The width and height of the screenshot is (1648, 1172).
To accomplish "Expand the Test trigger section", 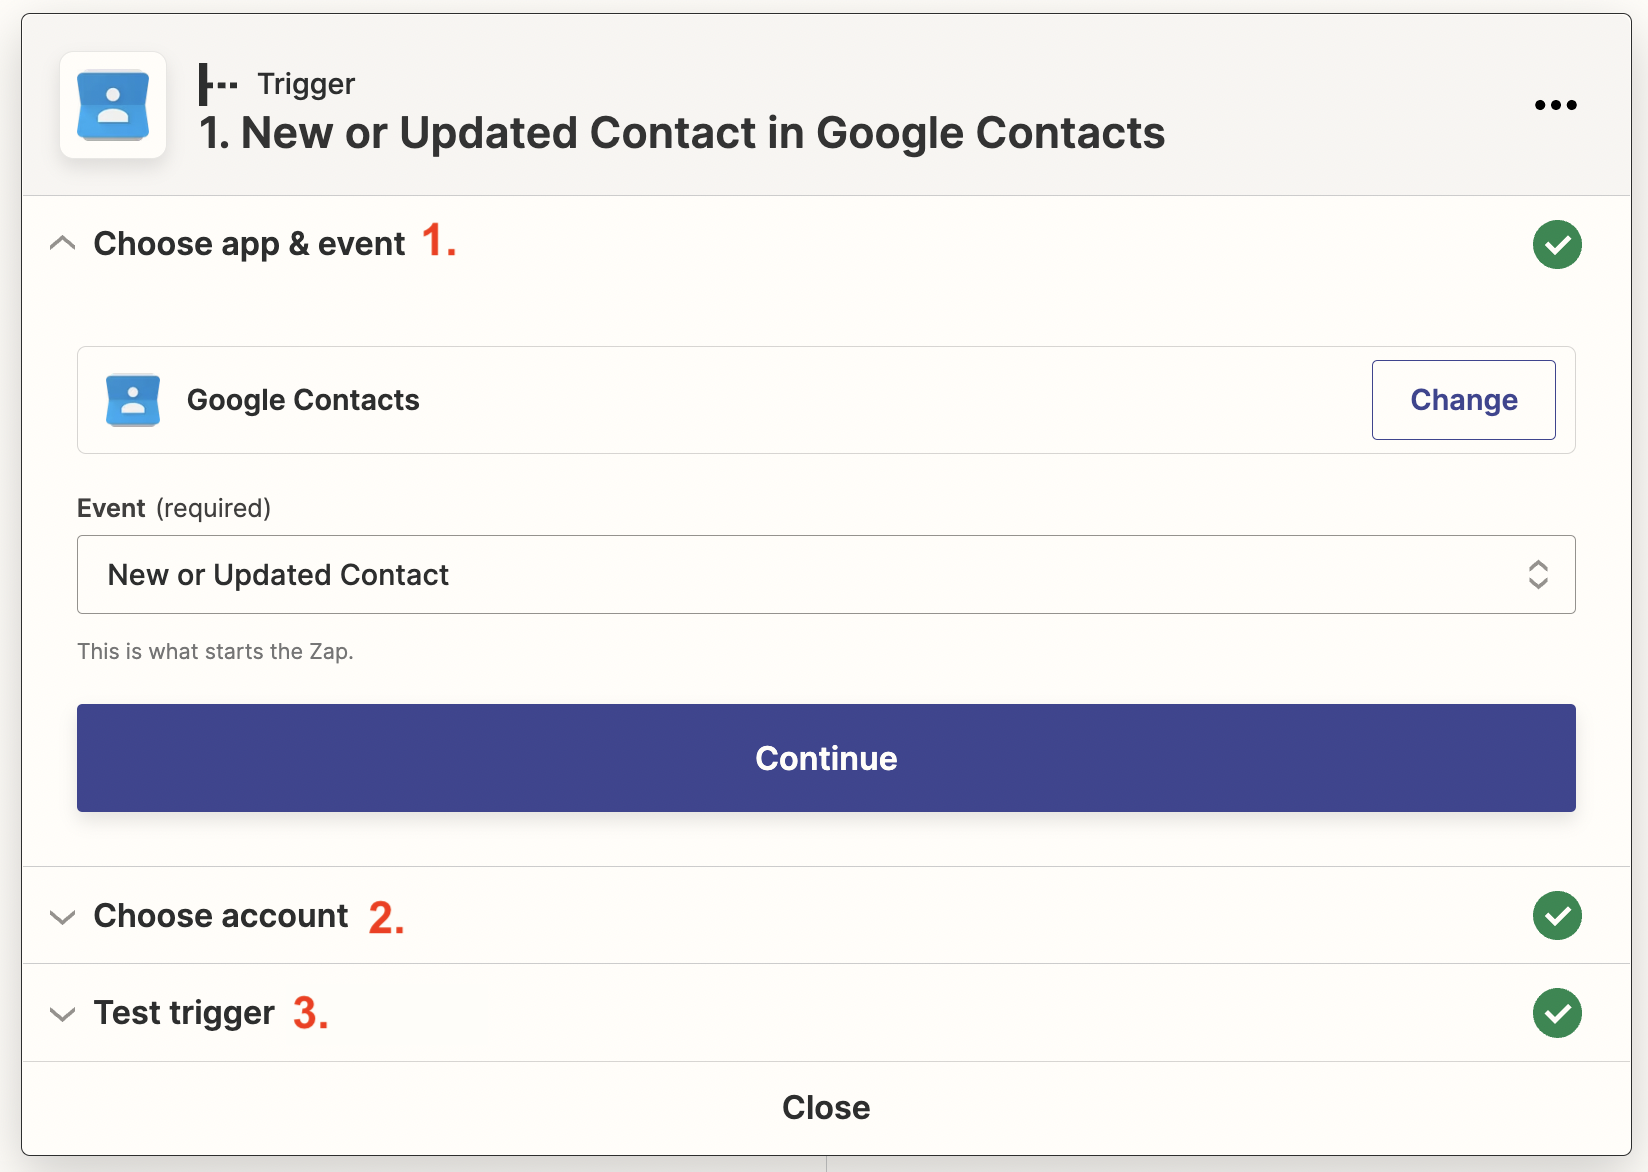I will pyautogui.click(x=62, y=1014).
